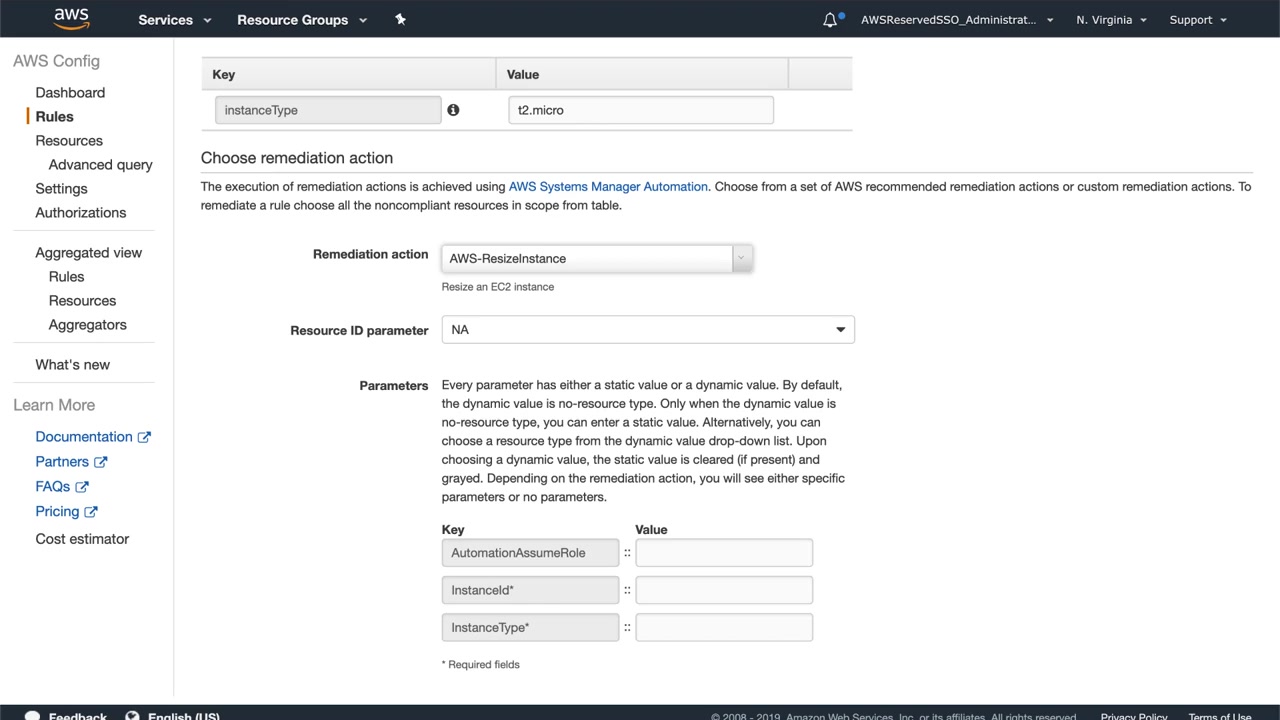
Task: Open the Remediation action dropdown
Action: point(597,258)
